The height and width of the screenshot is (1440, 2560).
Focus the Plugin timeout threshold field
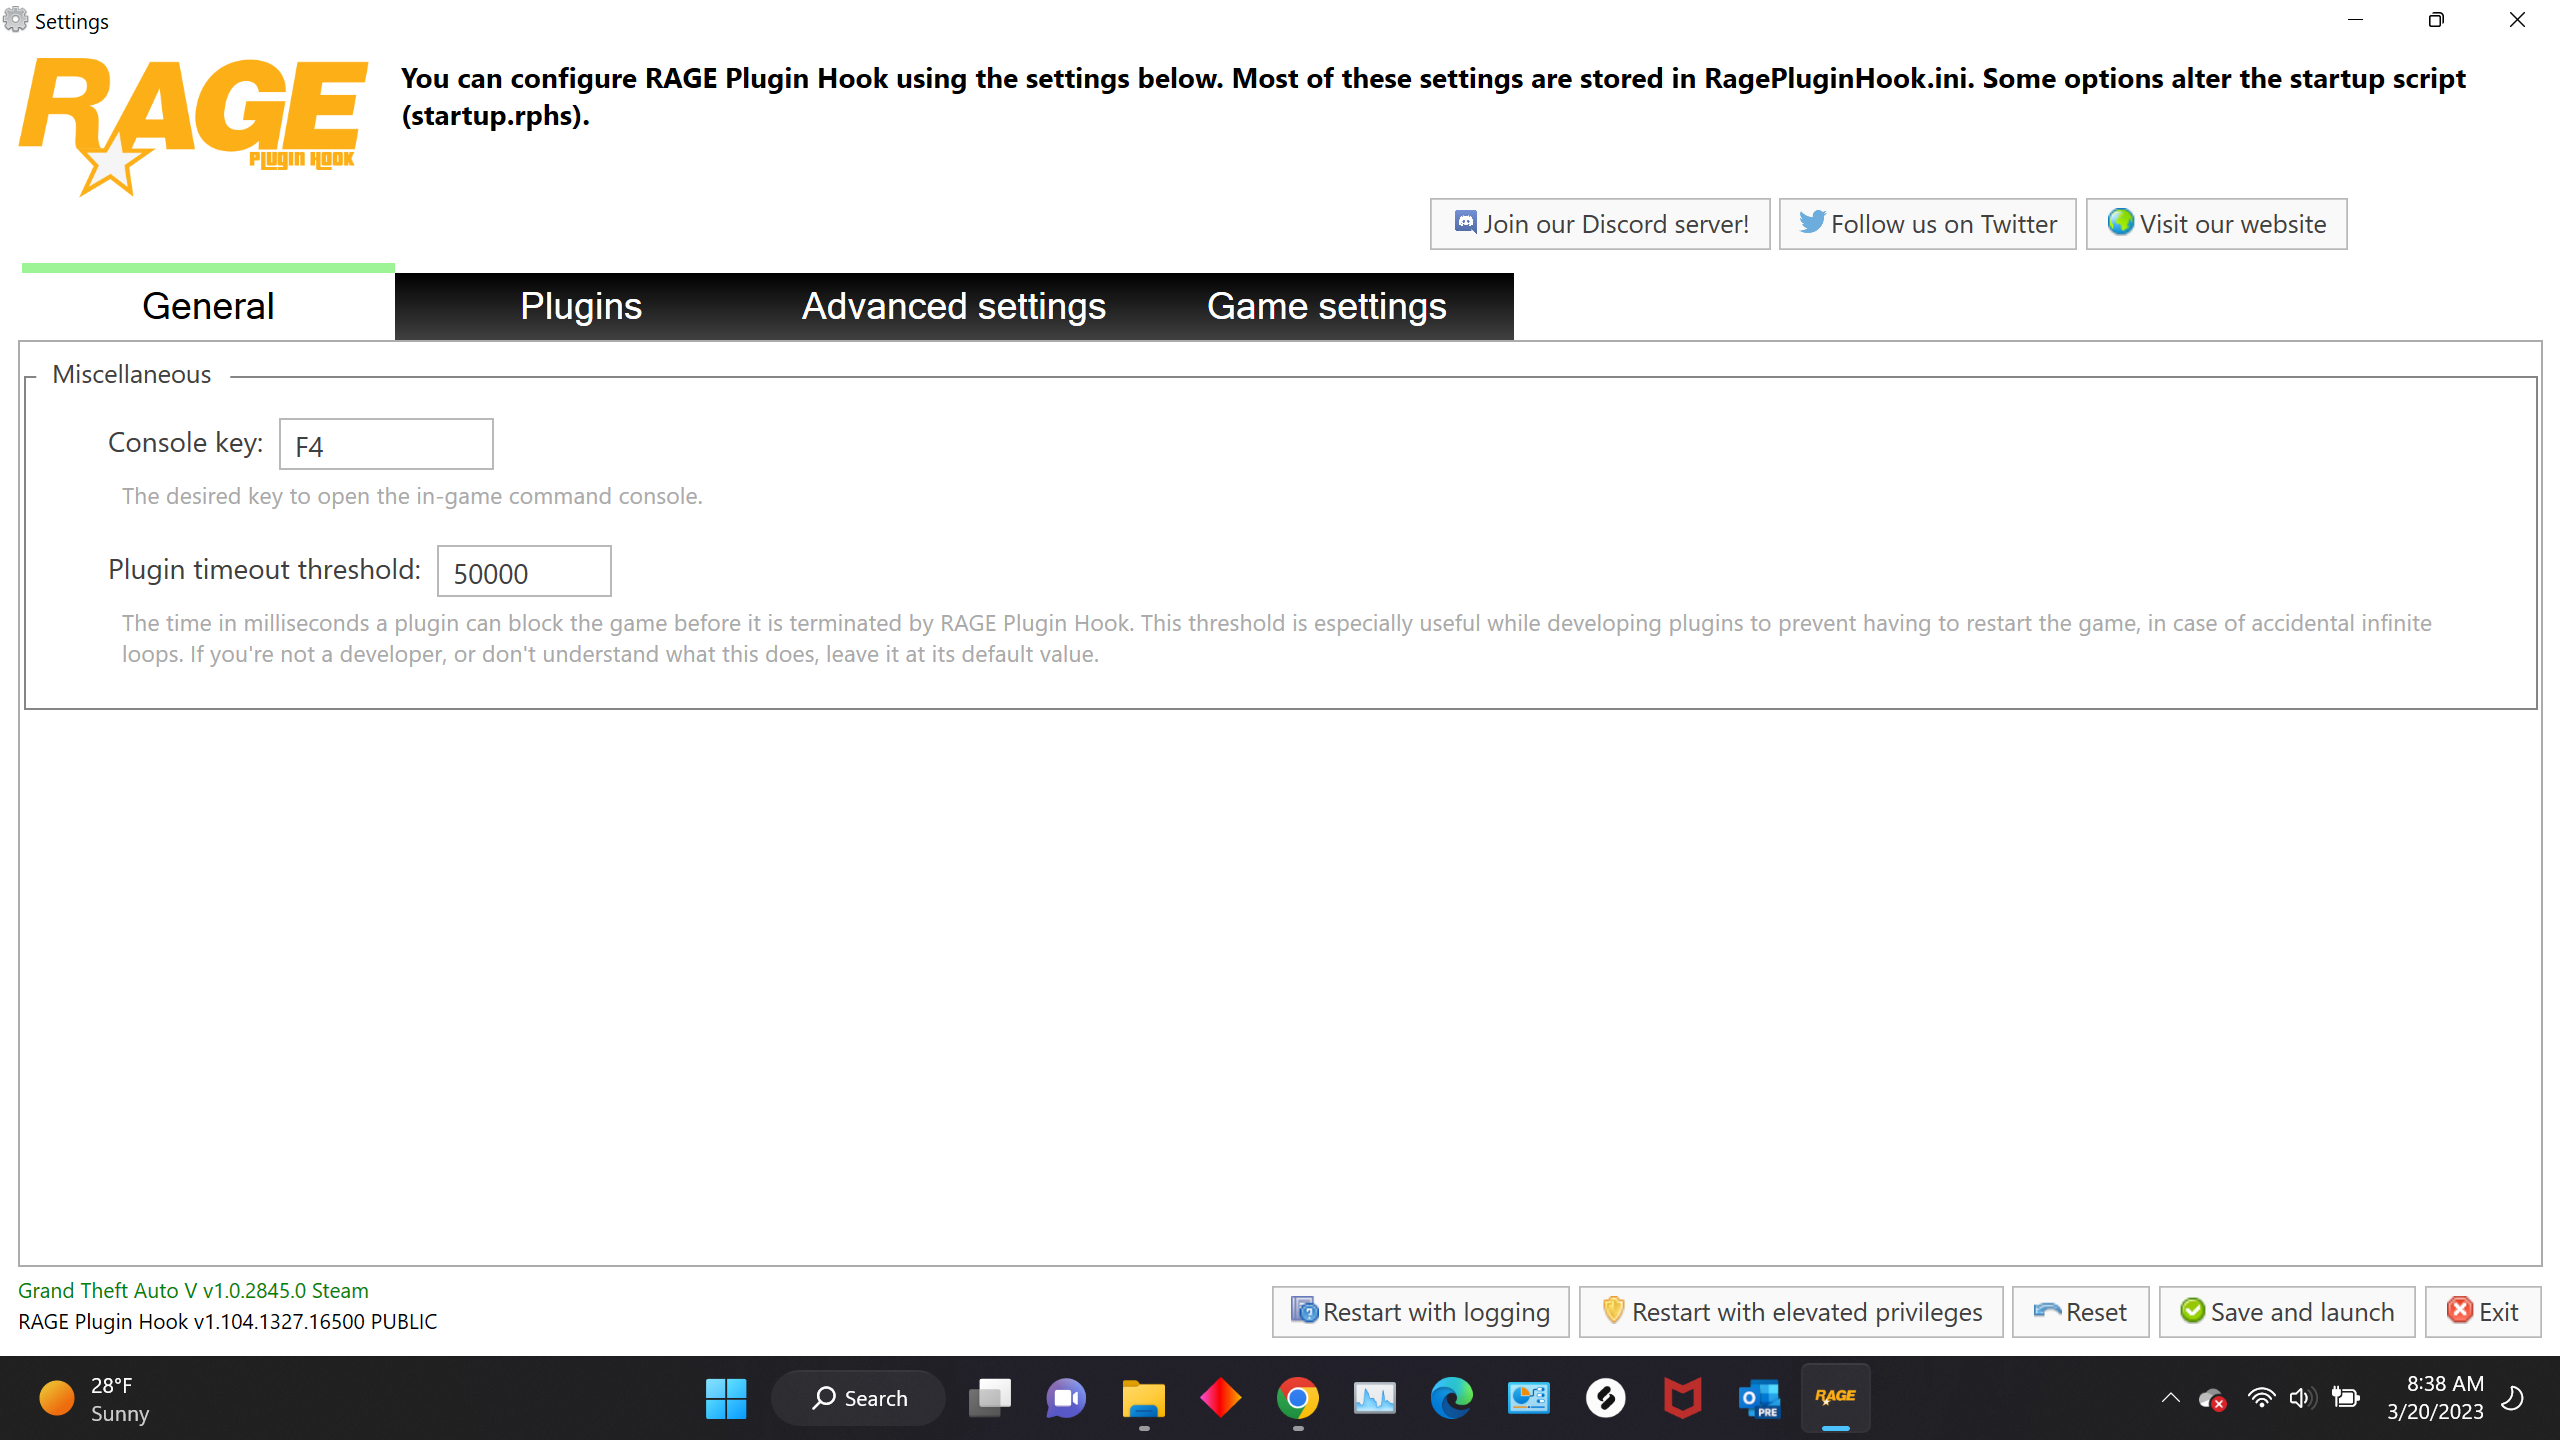(523, 572)
